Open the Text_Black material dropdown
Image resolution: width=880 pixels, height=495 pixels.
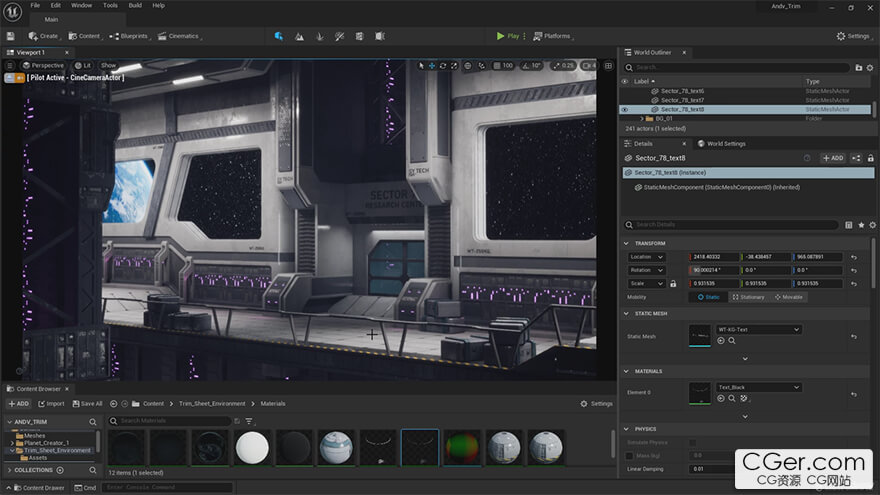[x=759, y=387]
